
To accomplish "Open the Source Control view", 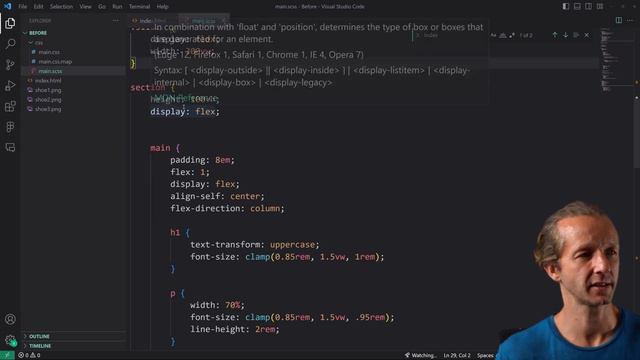I will (10, 64).
